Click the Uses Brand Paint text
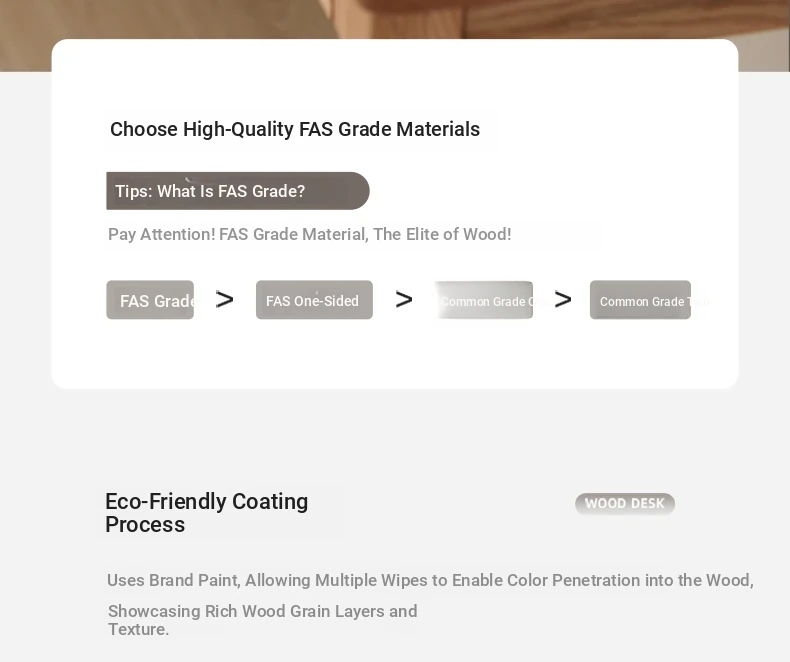The width and height of the screenshot is (790, 662). pyautogui.click(x=173, y=580)
